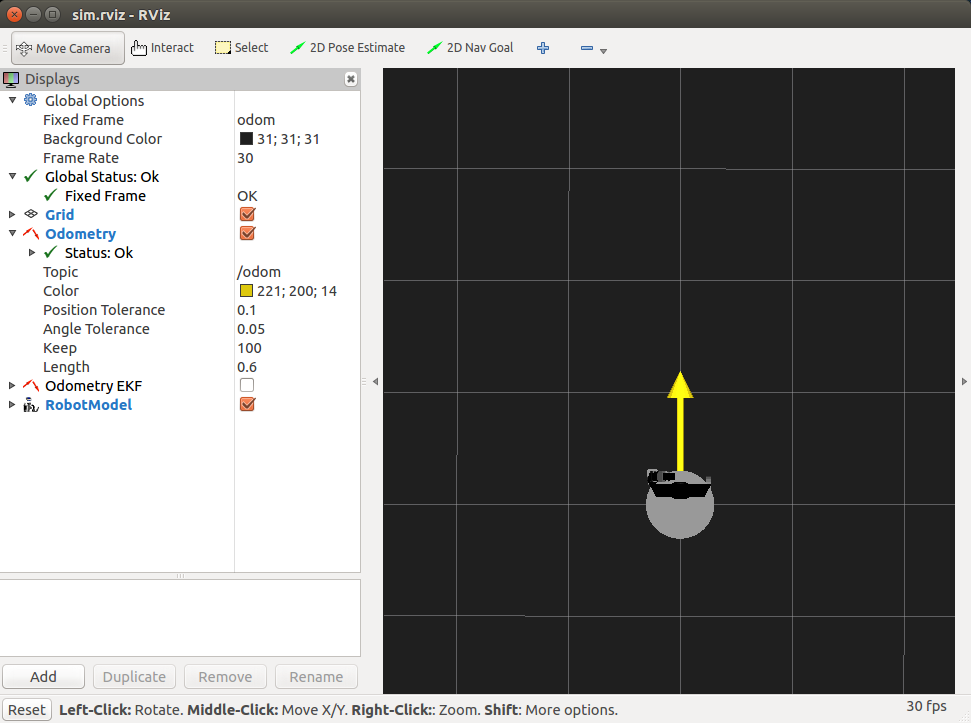Click the Fixed Frame status checkmark
The height and width of the screenshot is (723, 971).
point(51,196)
